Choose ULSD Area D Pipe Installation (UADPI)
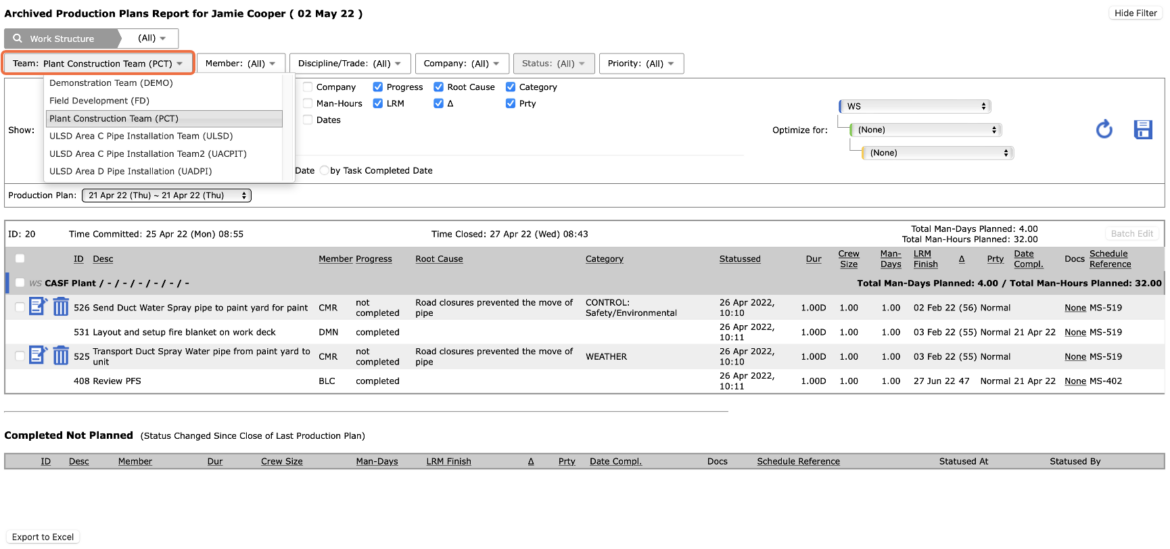 164,172
